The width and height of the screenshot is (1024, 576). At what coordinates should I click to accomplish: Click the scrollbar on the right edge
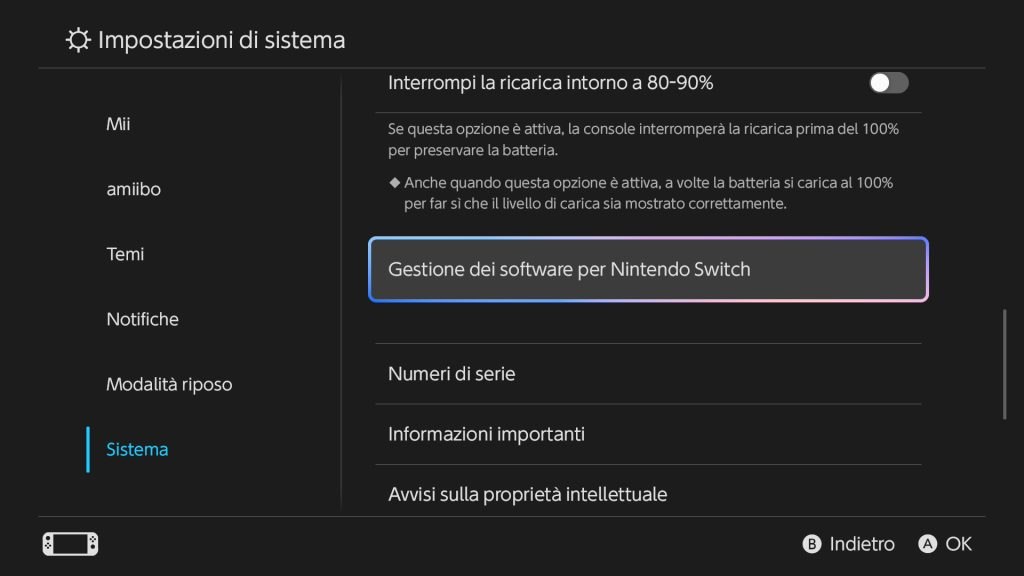coord(1007,360)
